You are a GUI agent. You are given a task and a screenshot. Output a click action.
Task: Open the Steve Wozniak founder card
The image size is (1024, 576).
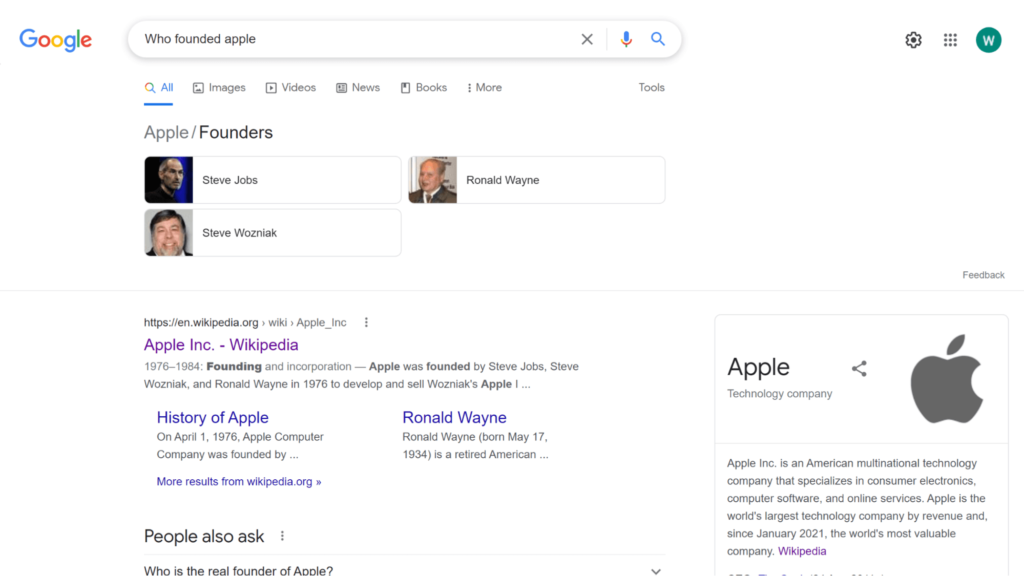click(x=272, y=232)
